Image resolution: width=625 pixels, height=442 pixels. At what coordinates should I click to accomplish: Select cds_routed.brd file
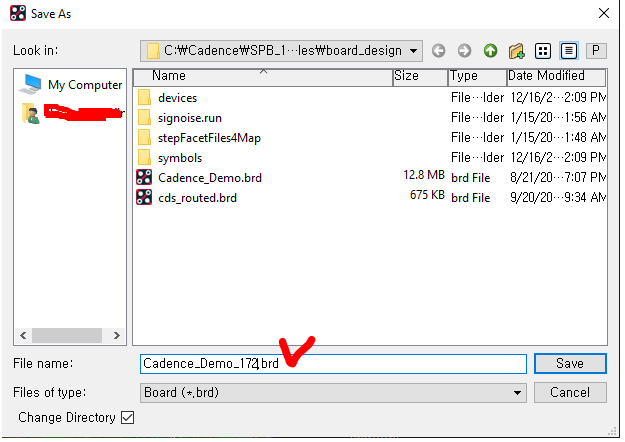197,198
